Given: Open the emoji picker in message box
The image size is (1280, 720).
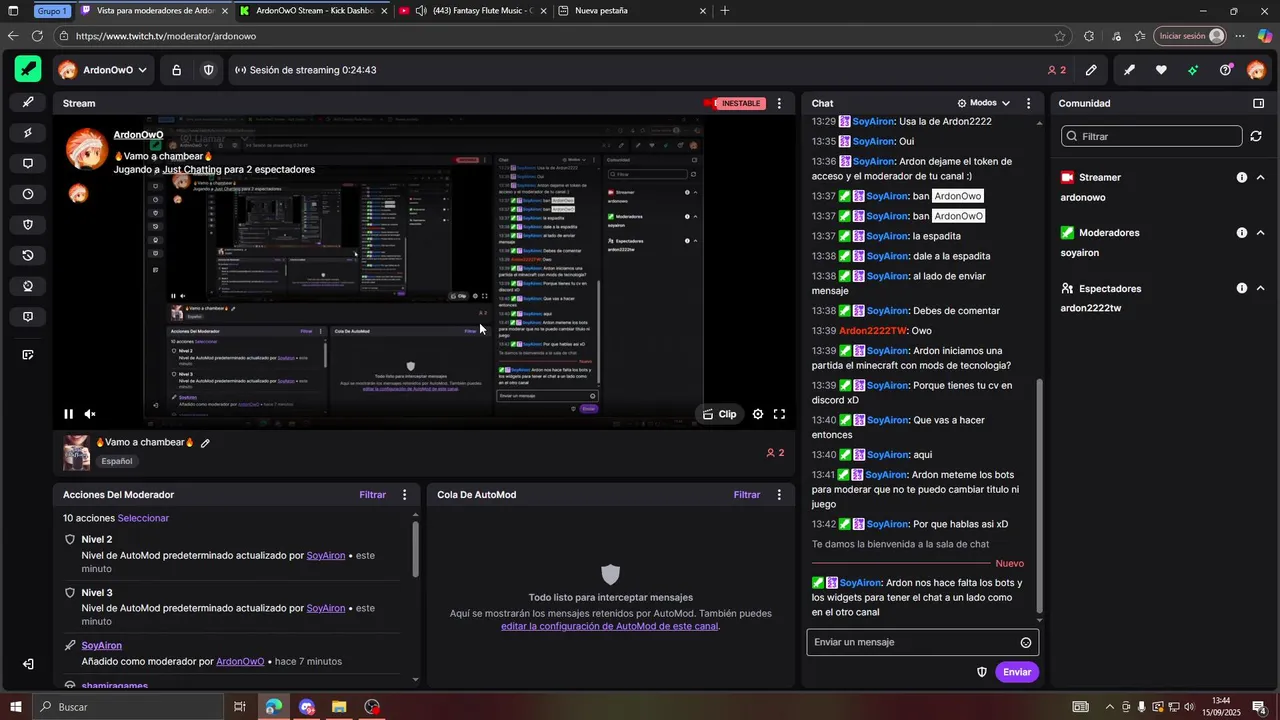Looking at the screenshot, I should pos(1025,643).
